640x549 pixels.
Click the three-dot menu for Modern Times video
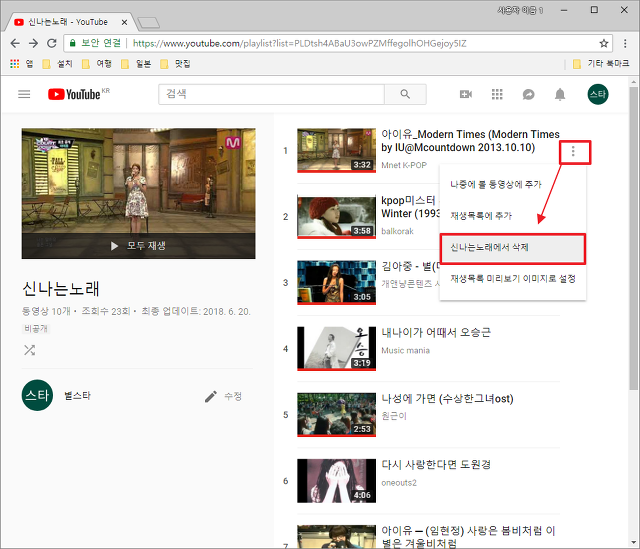[x=573, y=151]
